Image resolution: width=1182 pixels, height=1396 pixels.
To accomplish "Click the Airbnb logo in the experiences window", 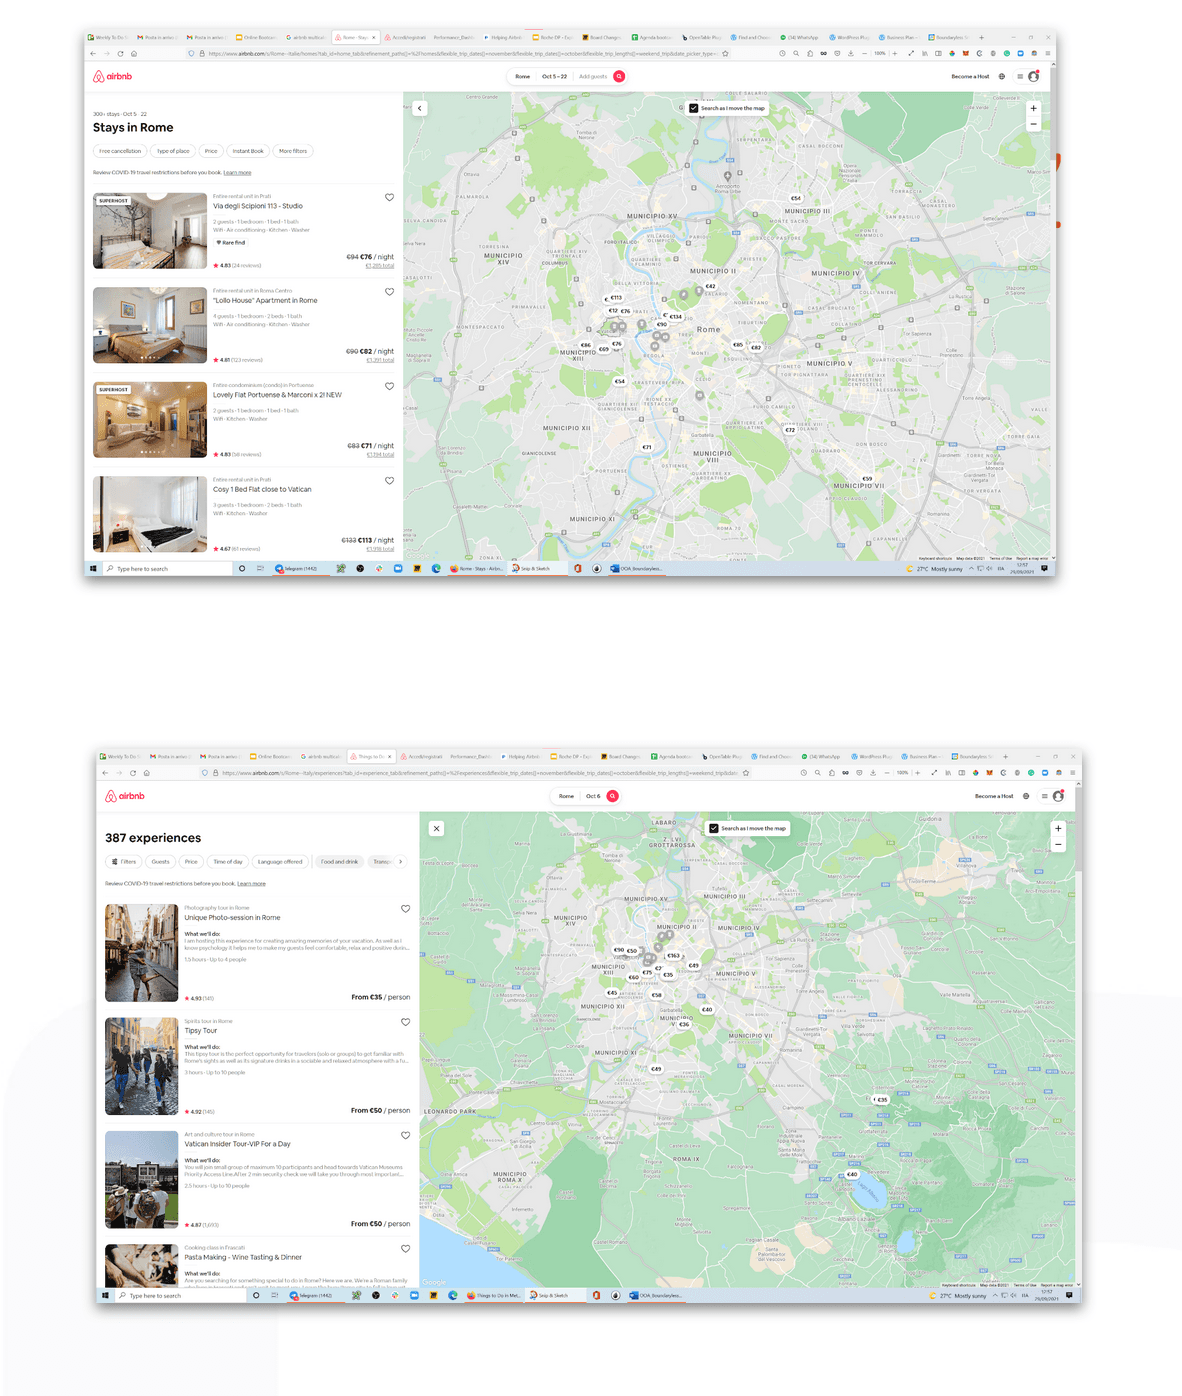I will click(x=125, y=796).
